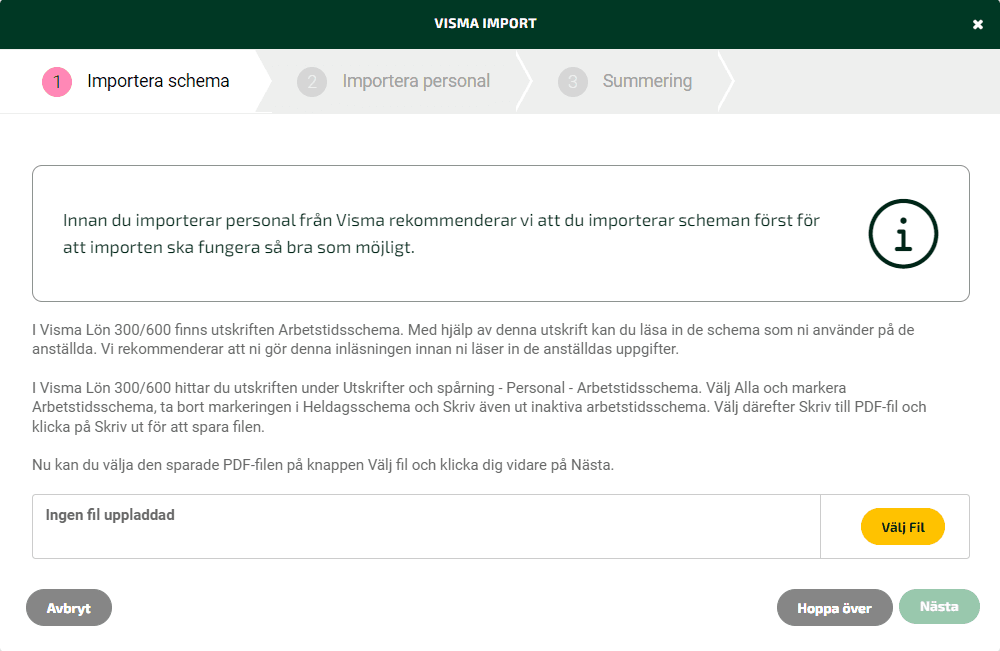Click the sentence starting 'Nu kan du välja'
Viewport: 1000px width, 651px height.
tap(323, 465)
